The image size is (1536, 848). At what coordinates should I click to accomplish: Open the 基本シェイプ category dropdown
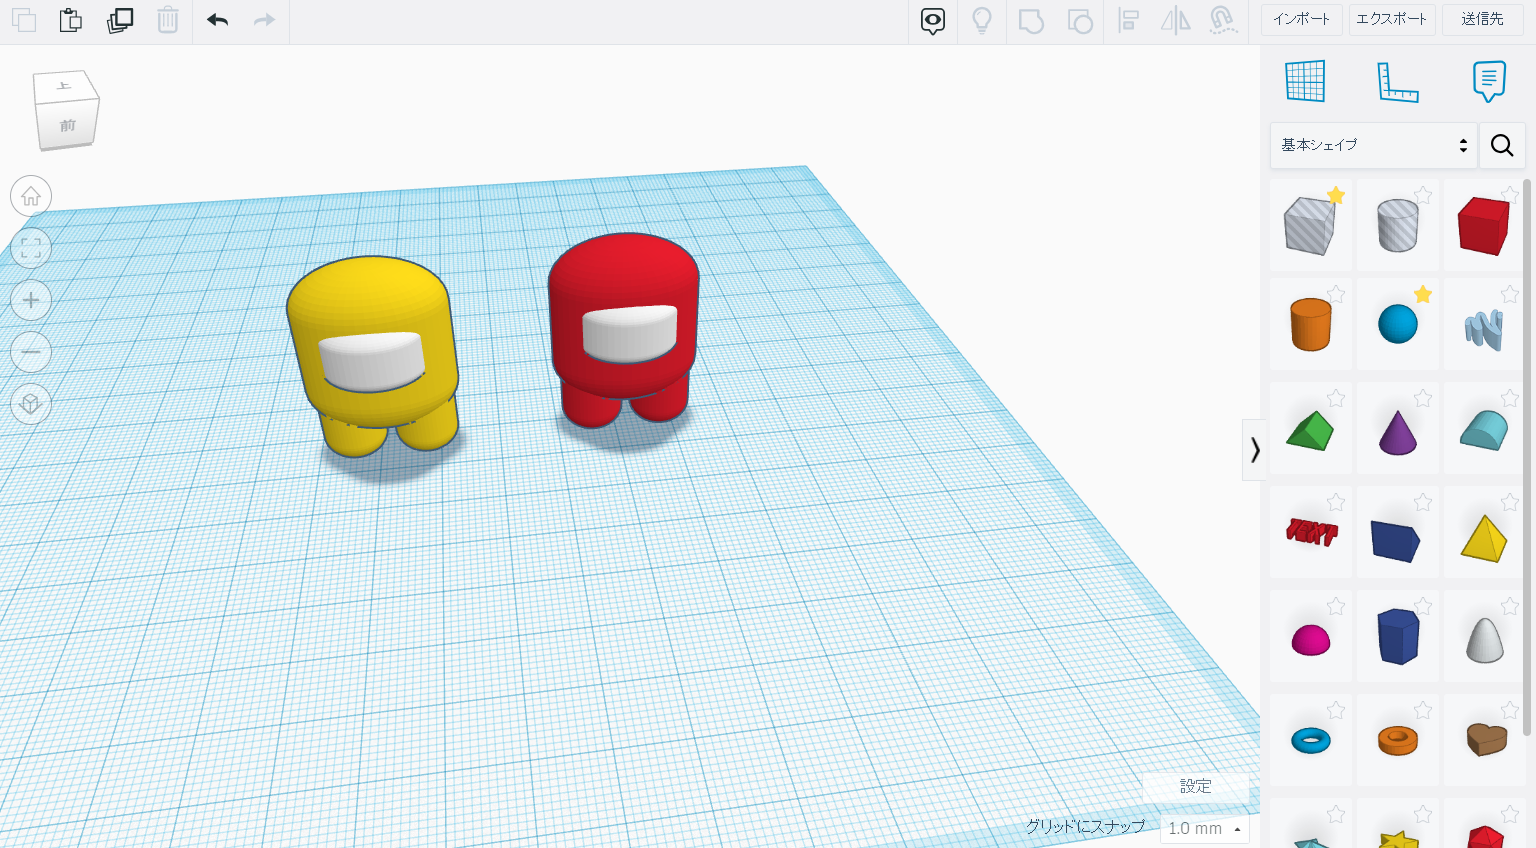pos(1372,145)
